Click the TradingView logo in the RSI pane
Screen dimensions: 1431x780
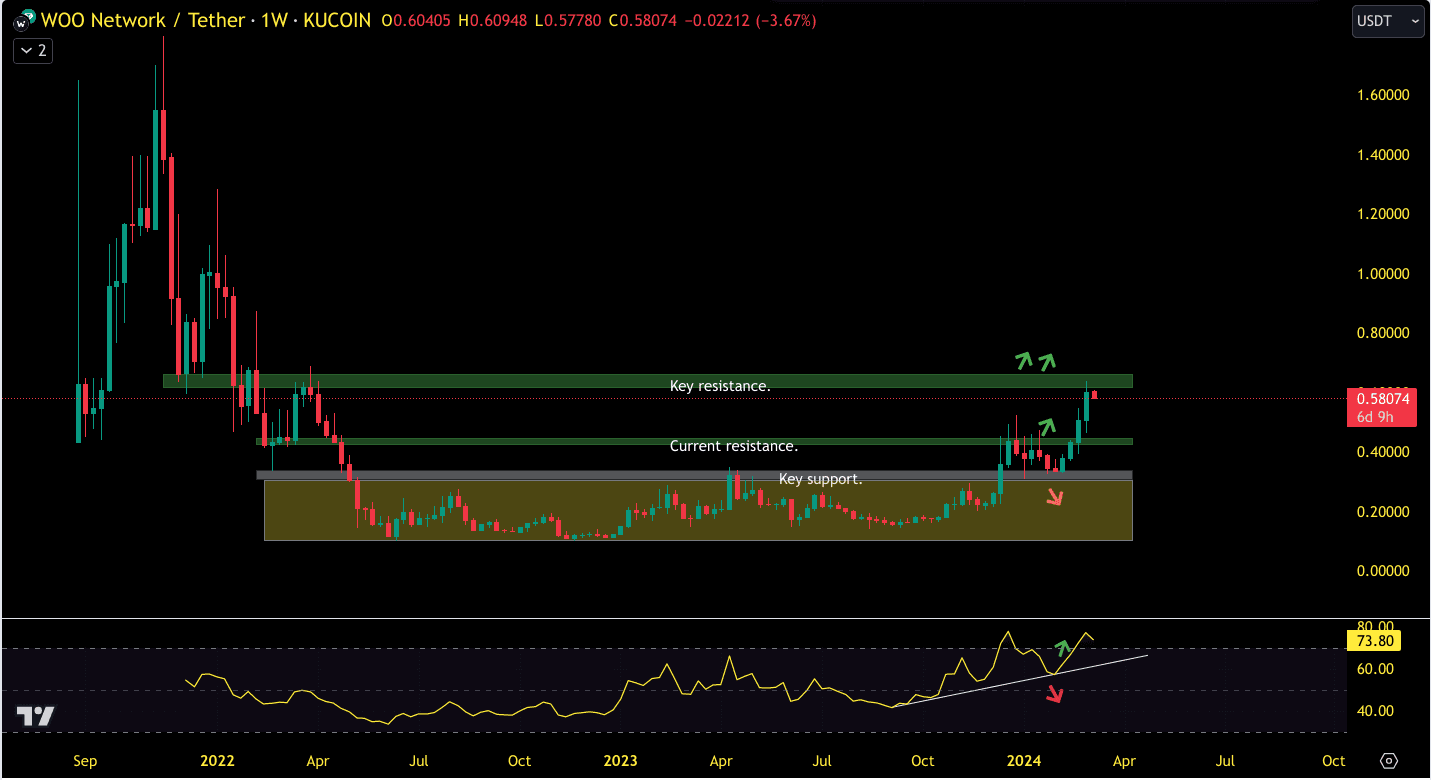[x=36, y=716]
